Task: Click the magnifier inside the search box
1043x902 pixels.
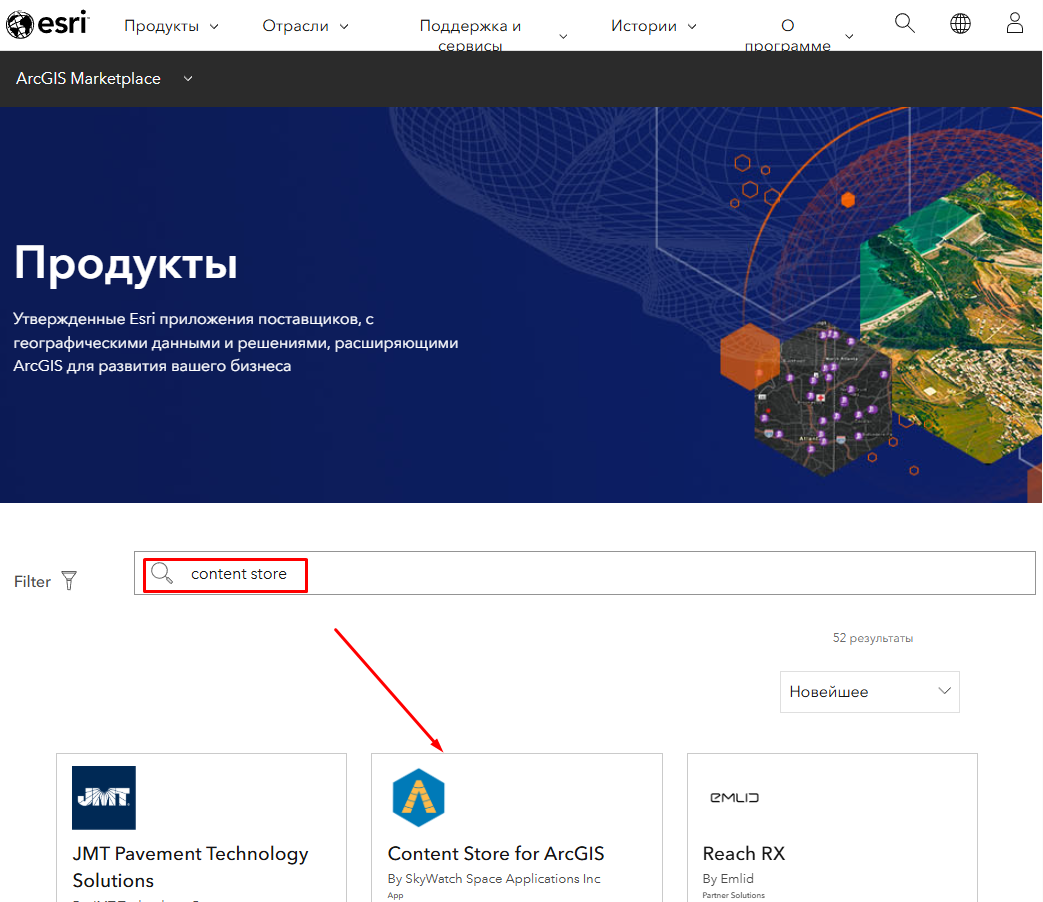Action: pos(162,573)
